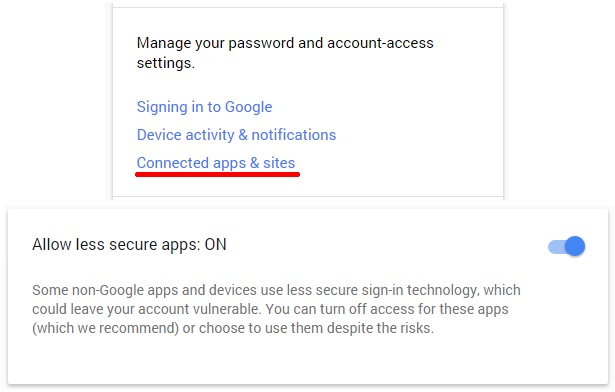
Task: Click the text '(which we recommend)' in the paragraph
Action: [106, 328]
